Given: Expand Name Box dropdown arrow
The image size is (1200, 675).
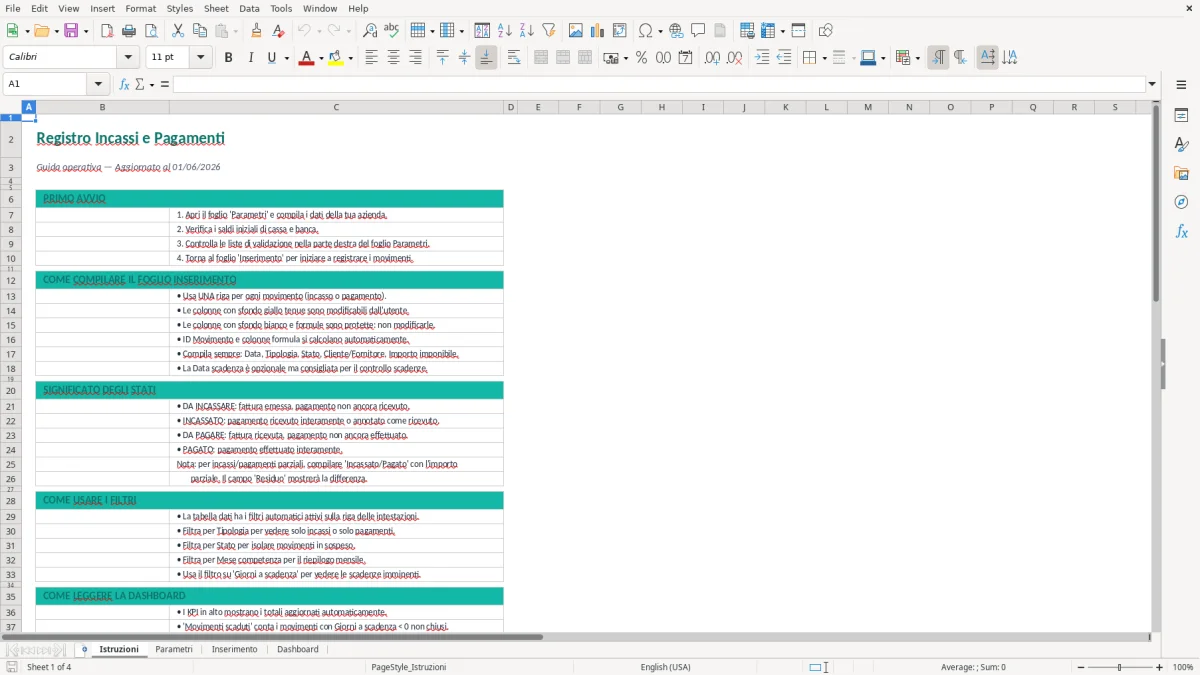Looking at the screenshot, I should coord(98,84).
